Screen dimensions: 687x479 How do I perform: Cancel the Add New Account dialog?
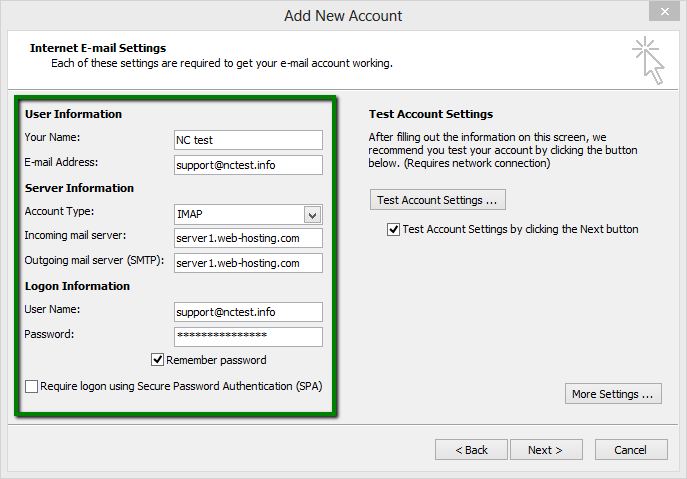(x=631, y=450)
